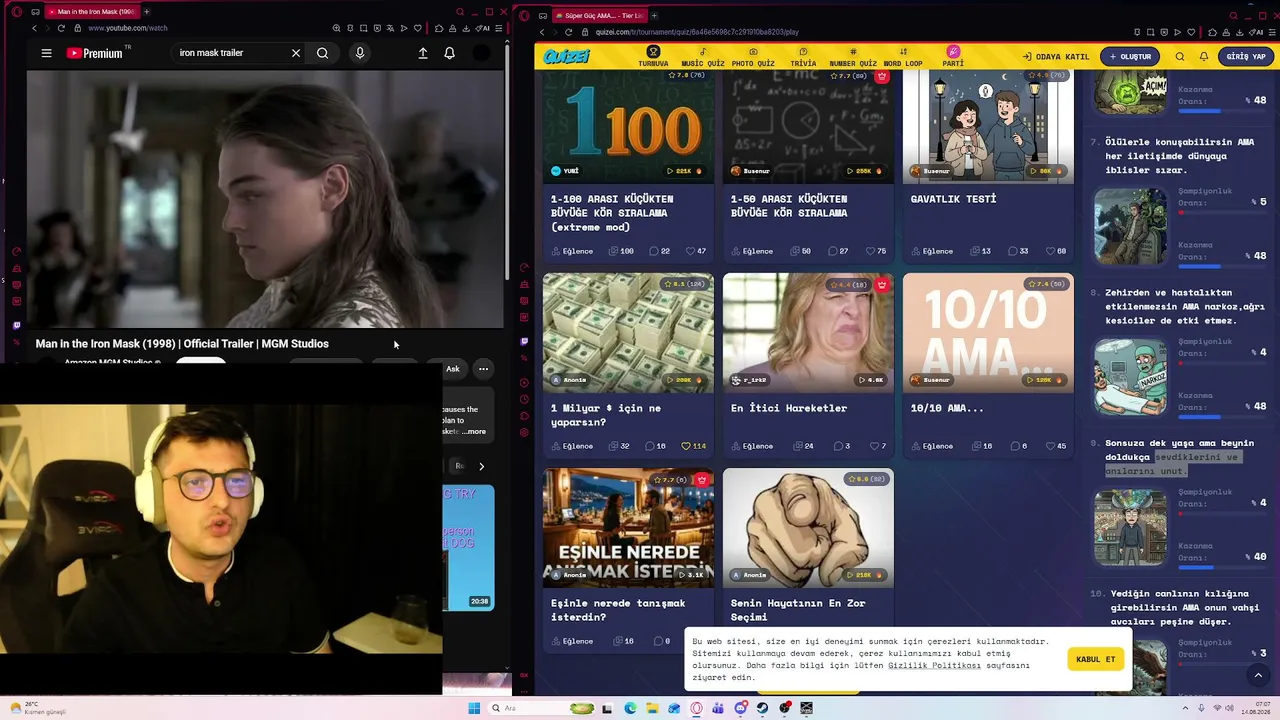Switch to the Süper Güç AMA tab

point(599,15)
